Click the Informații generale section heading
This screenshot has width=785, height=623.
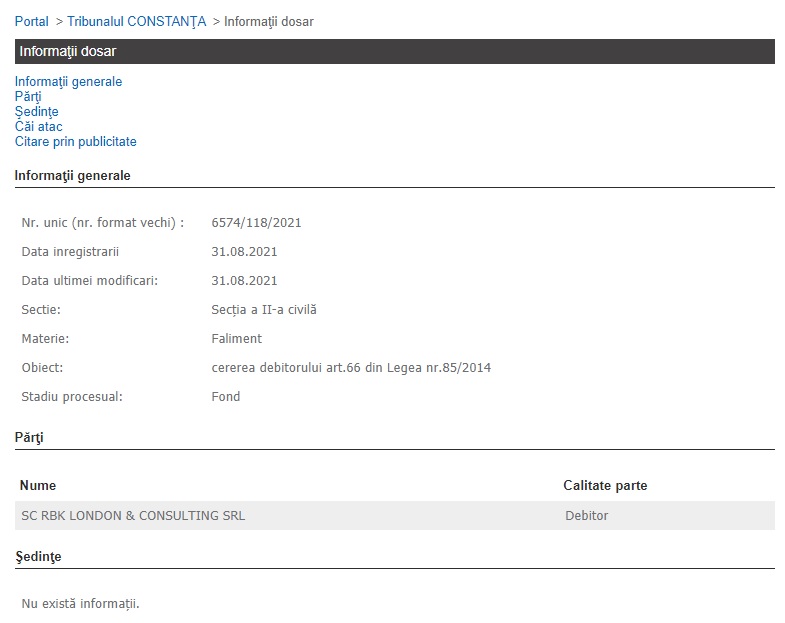[x=73, y=176]
